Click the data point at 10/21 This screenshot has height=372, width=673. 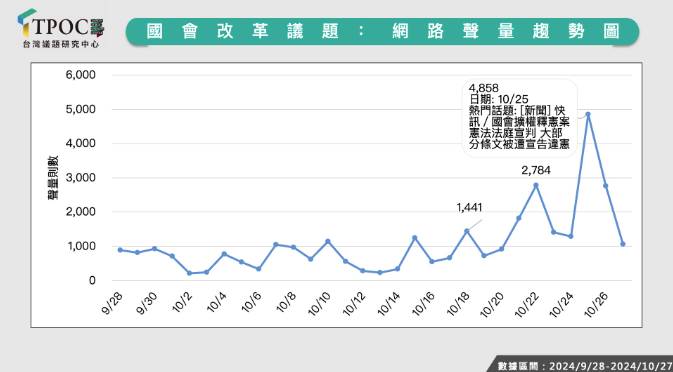point(518,218)
